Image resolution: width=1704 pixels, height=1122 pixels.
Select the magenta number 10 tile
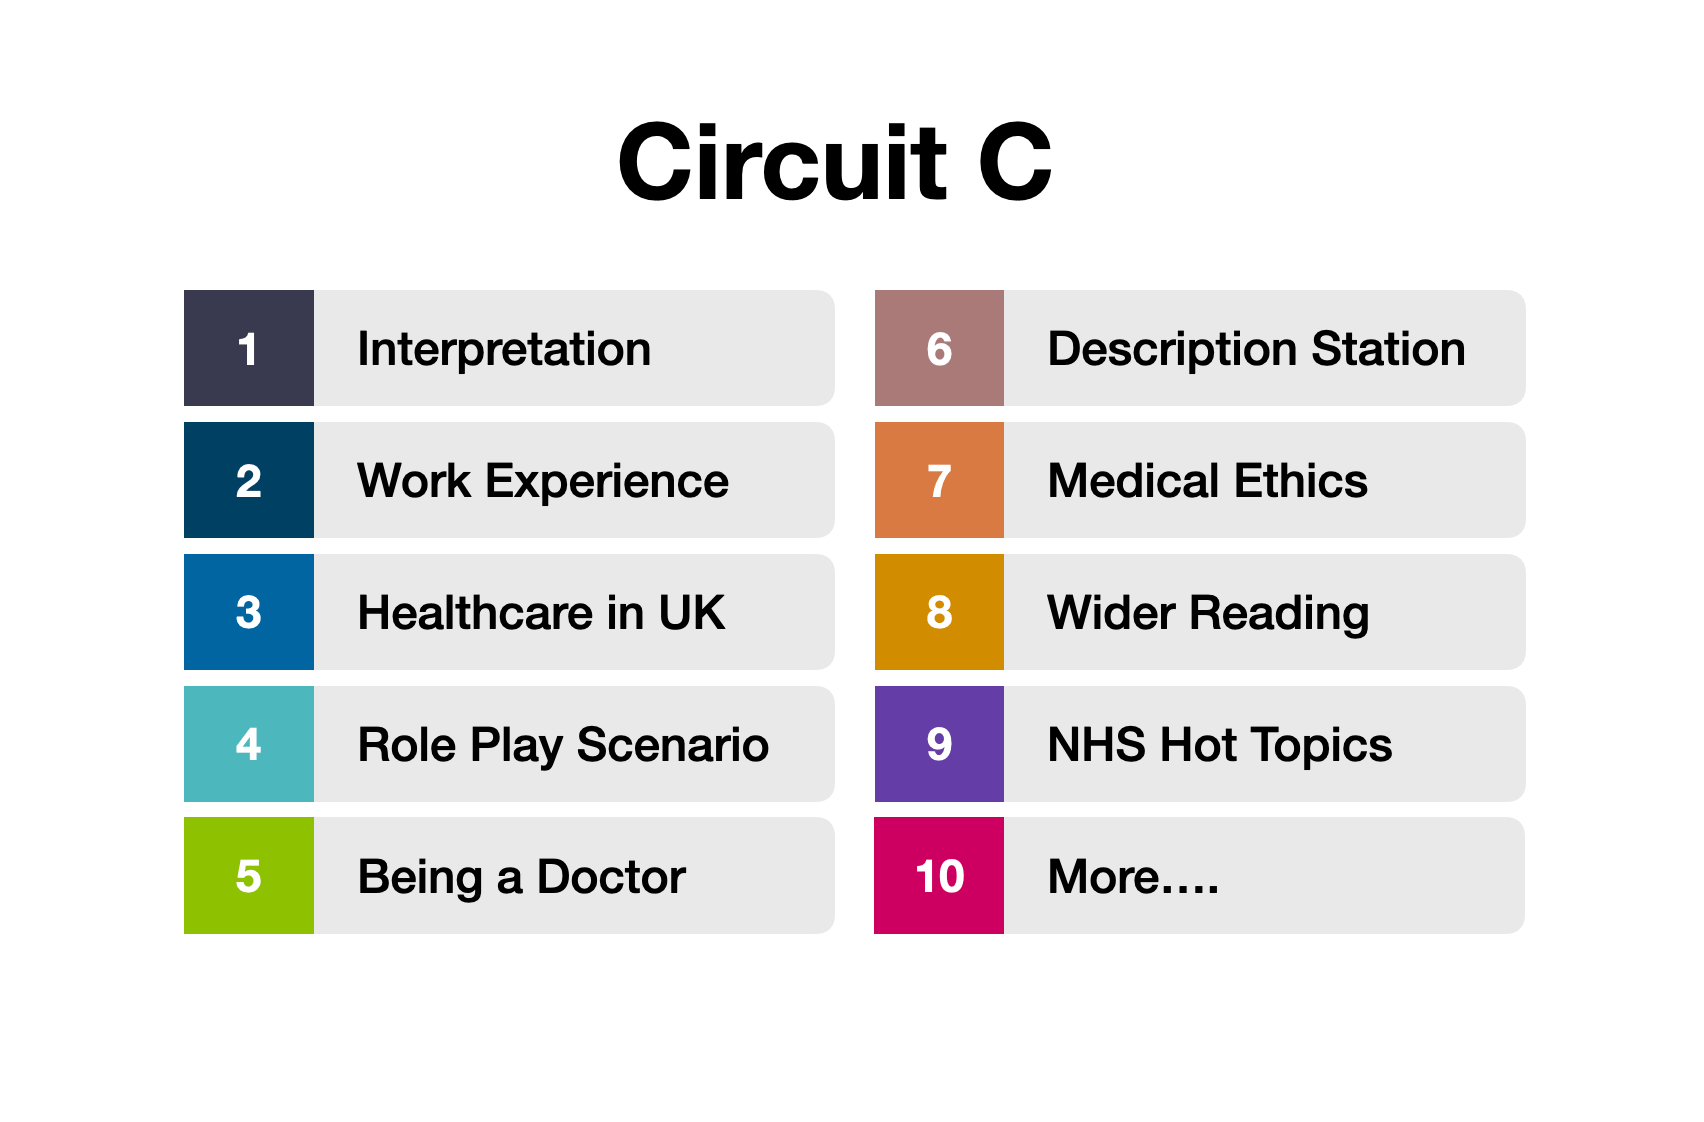tap(939, 876)
